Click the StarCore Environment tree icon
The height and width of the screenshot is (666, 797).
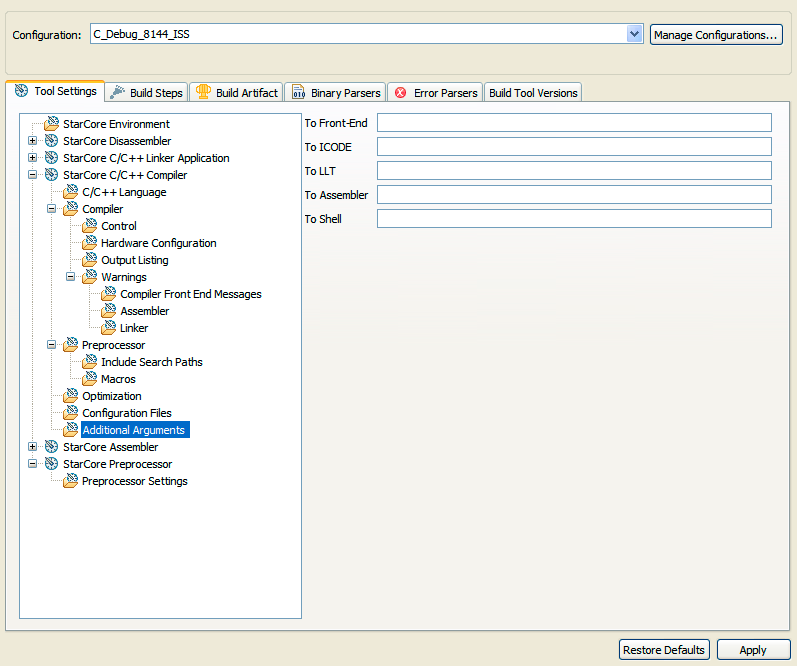51,124
